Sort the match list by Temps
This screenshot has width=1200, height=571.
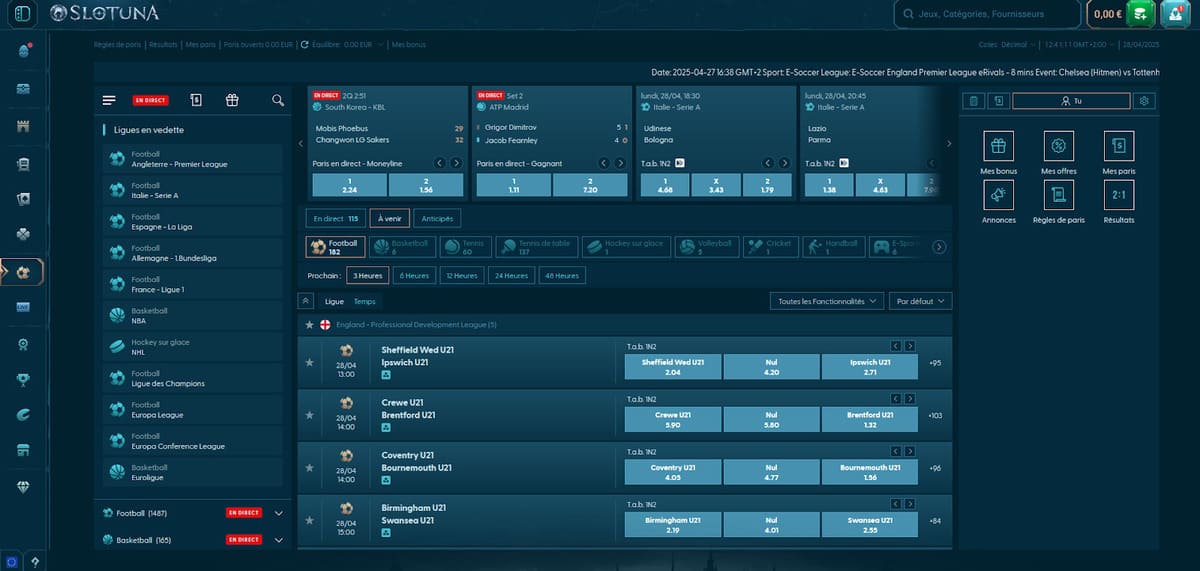tap(365, 301)
